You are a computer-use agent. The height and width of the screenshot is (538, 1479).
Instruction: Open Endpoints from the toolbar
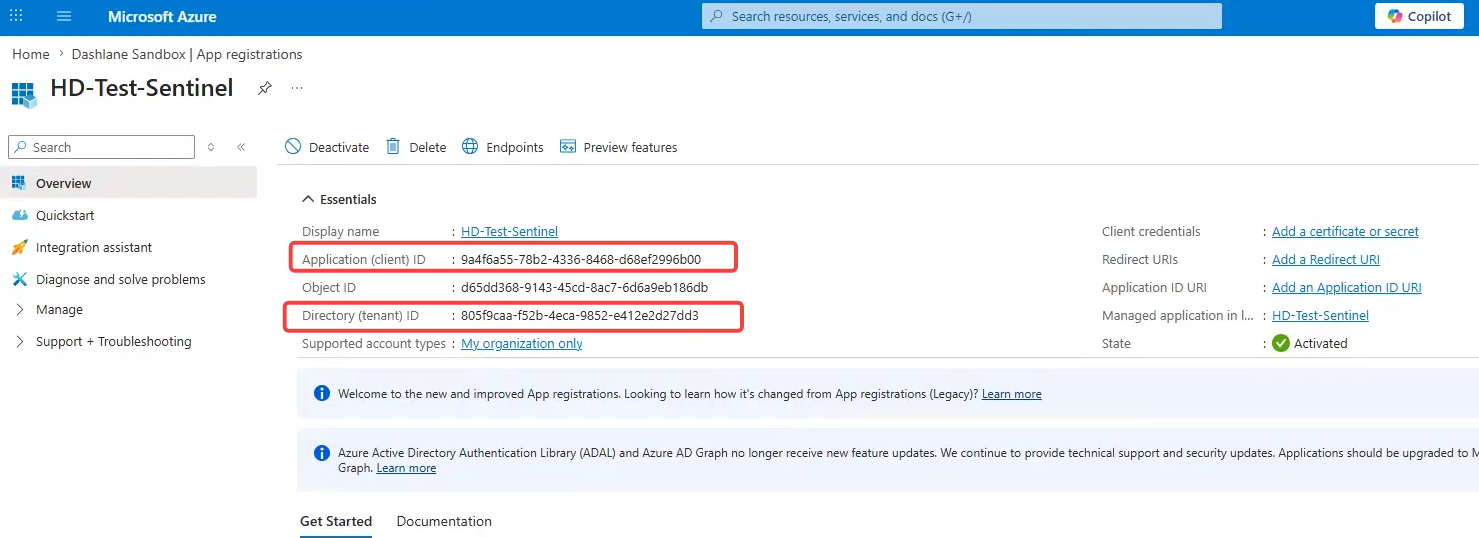tap(503, 147)
